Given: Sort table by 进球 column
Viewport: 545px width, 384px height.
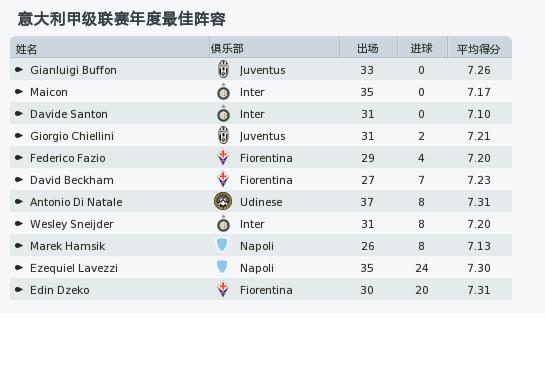Looking at the screenshot, I should point(421,48).
